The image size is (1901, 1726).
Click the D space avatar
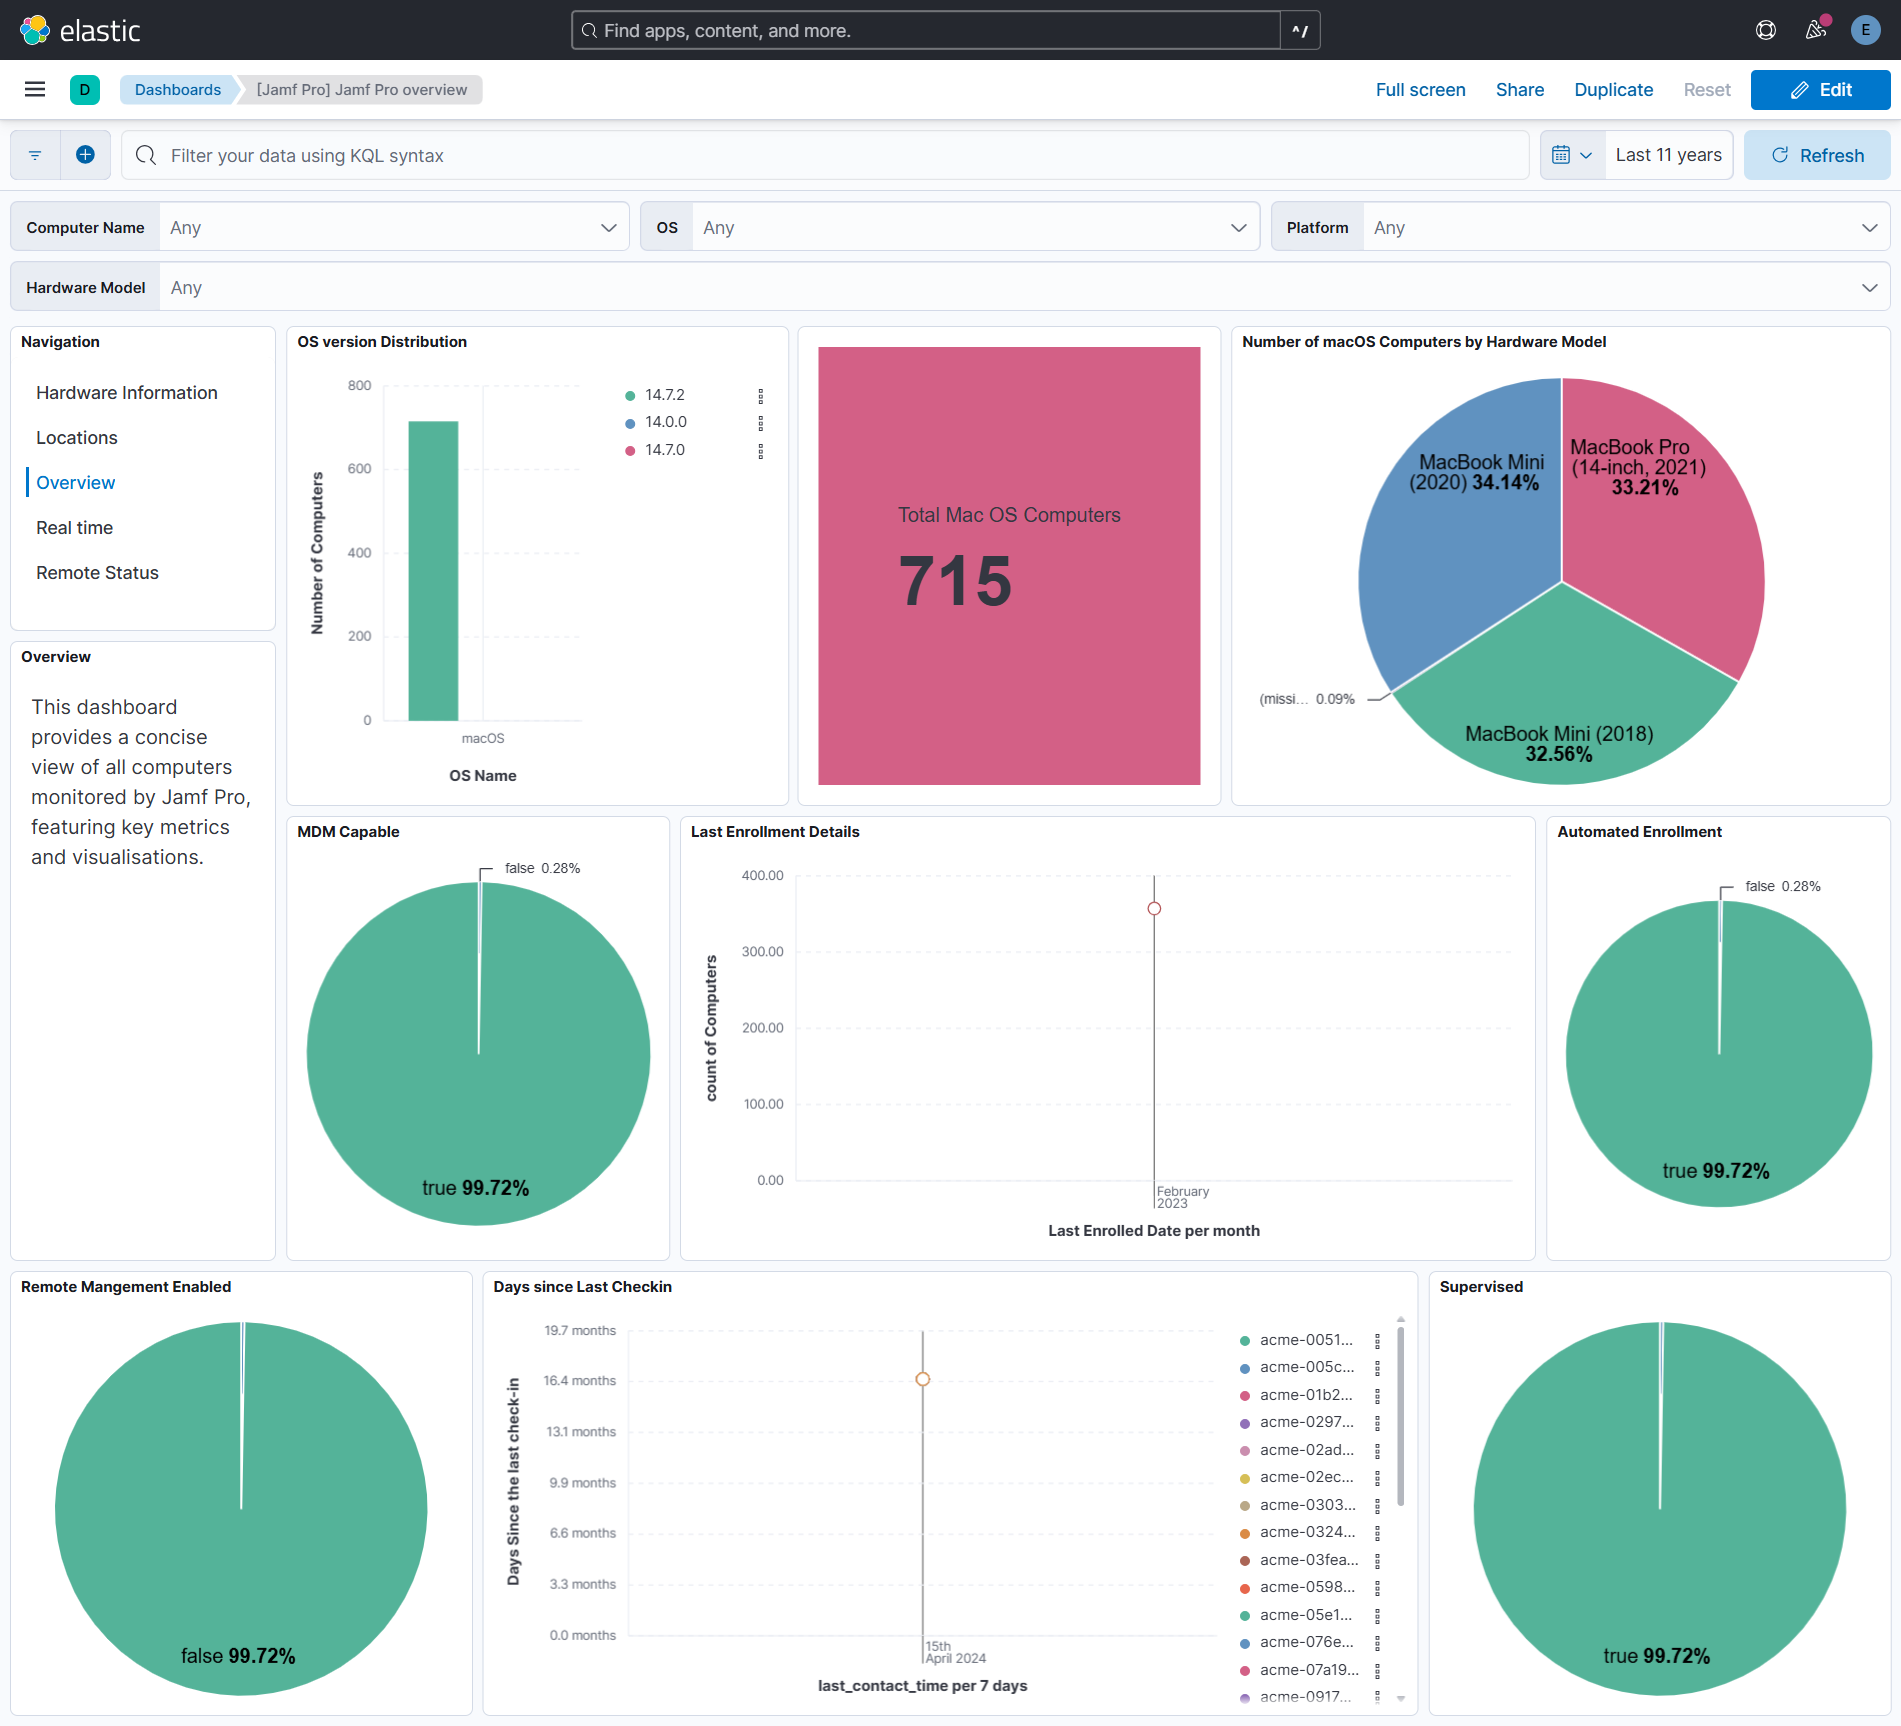(x=85, y=90)
